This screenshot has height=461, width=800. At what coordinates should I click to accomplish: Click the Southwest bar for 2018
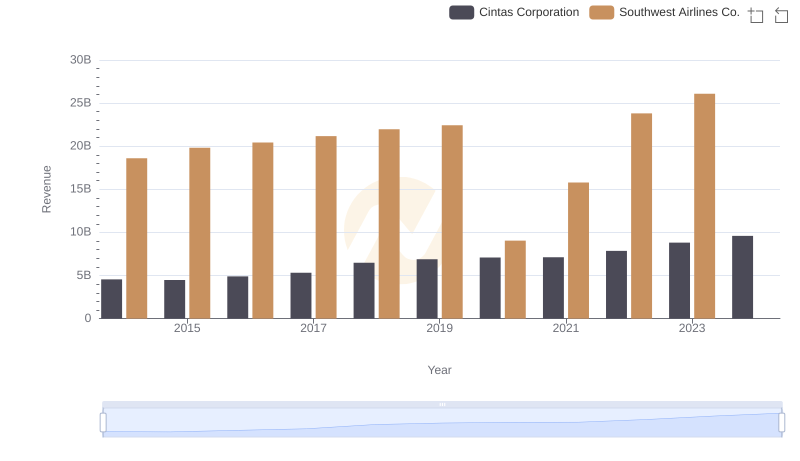(x=389, y=224)
